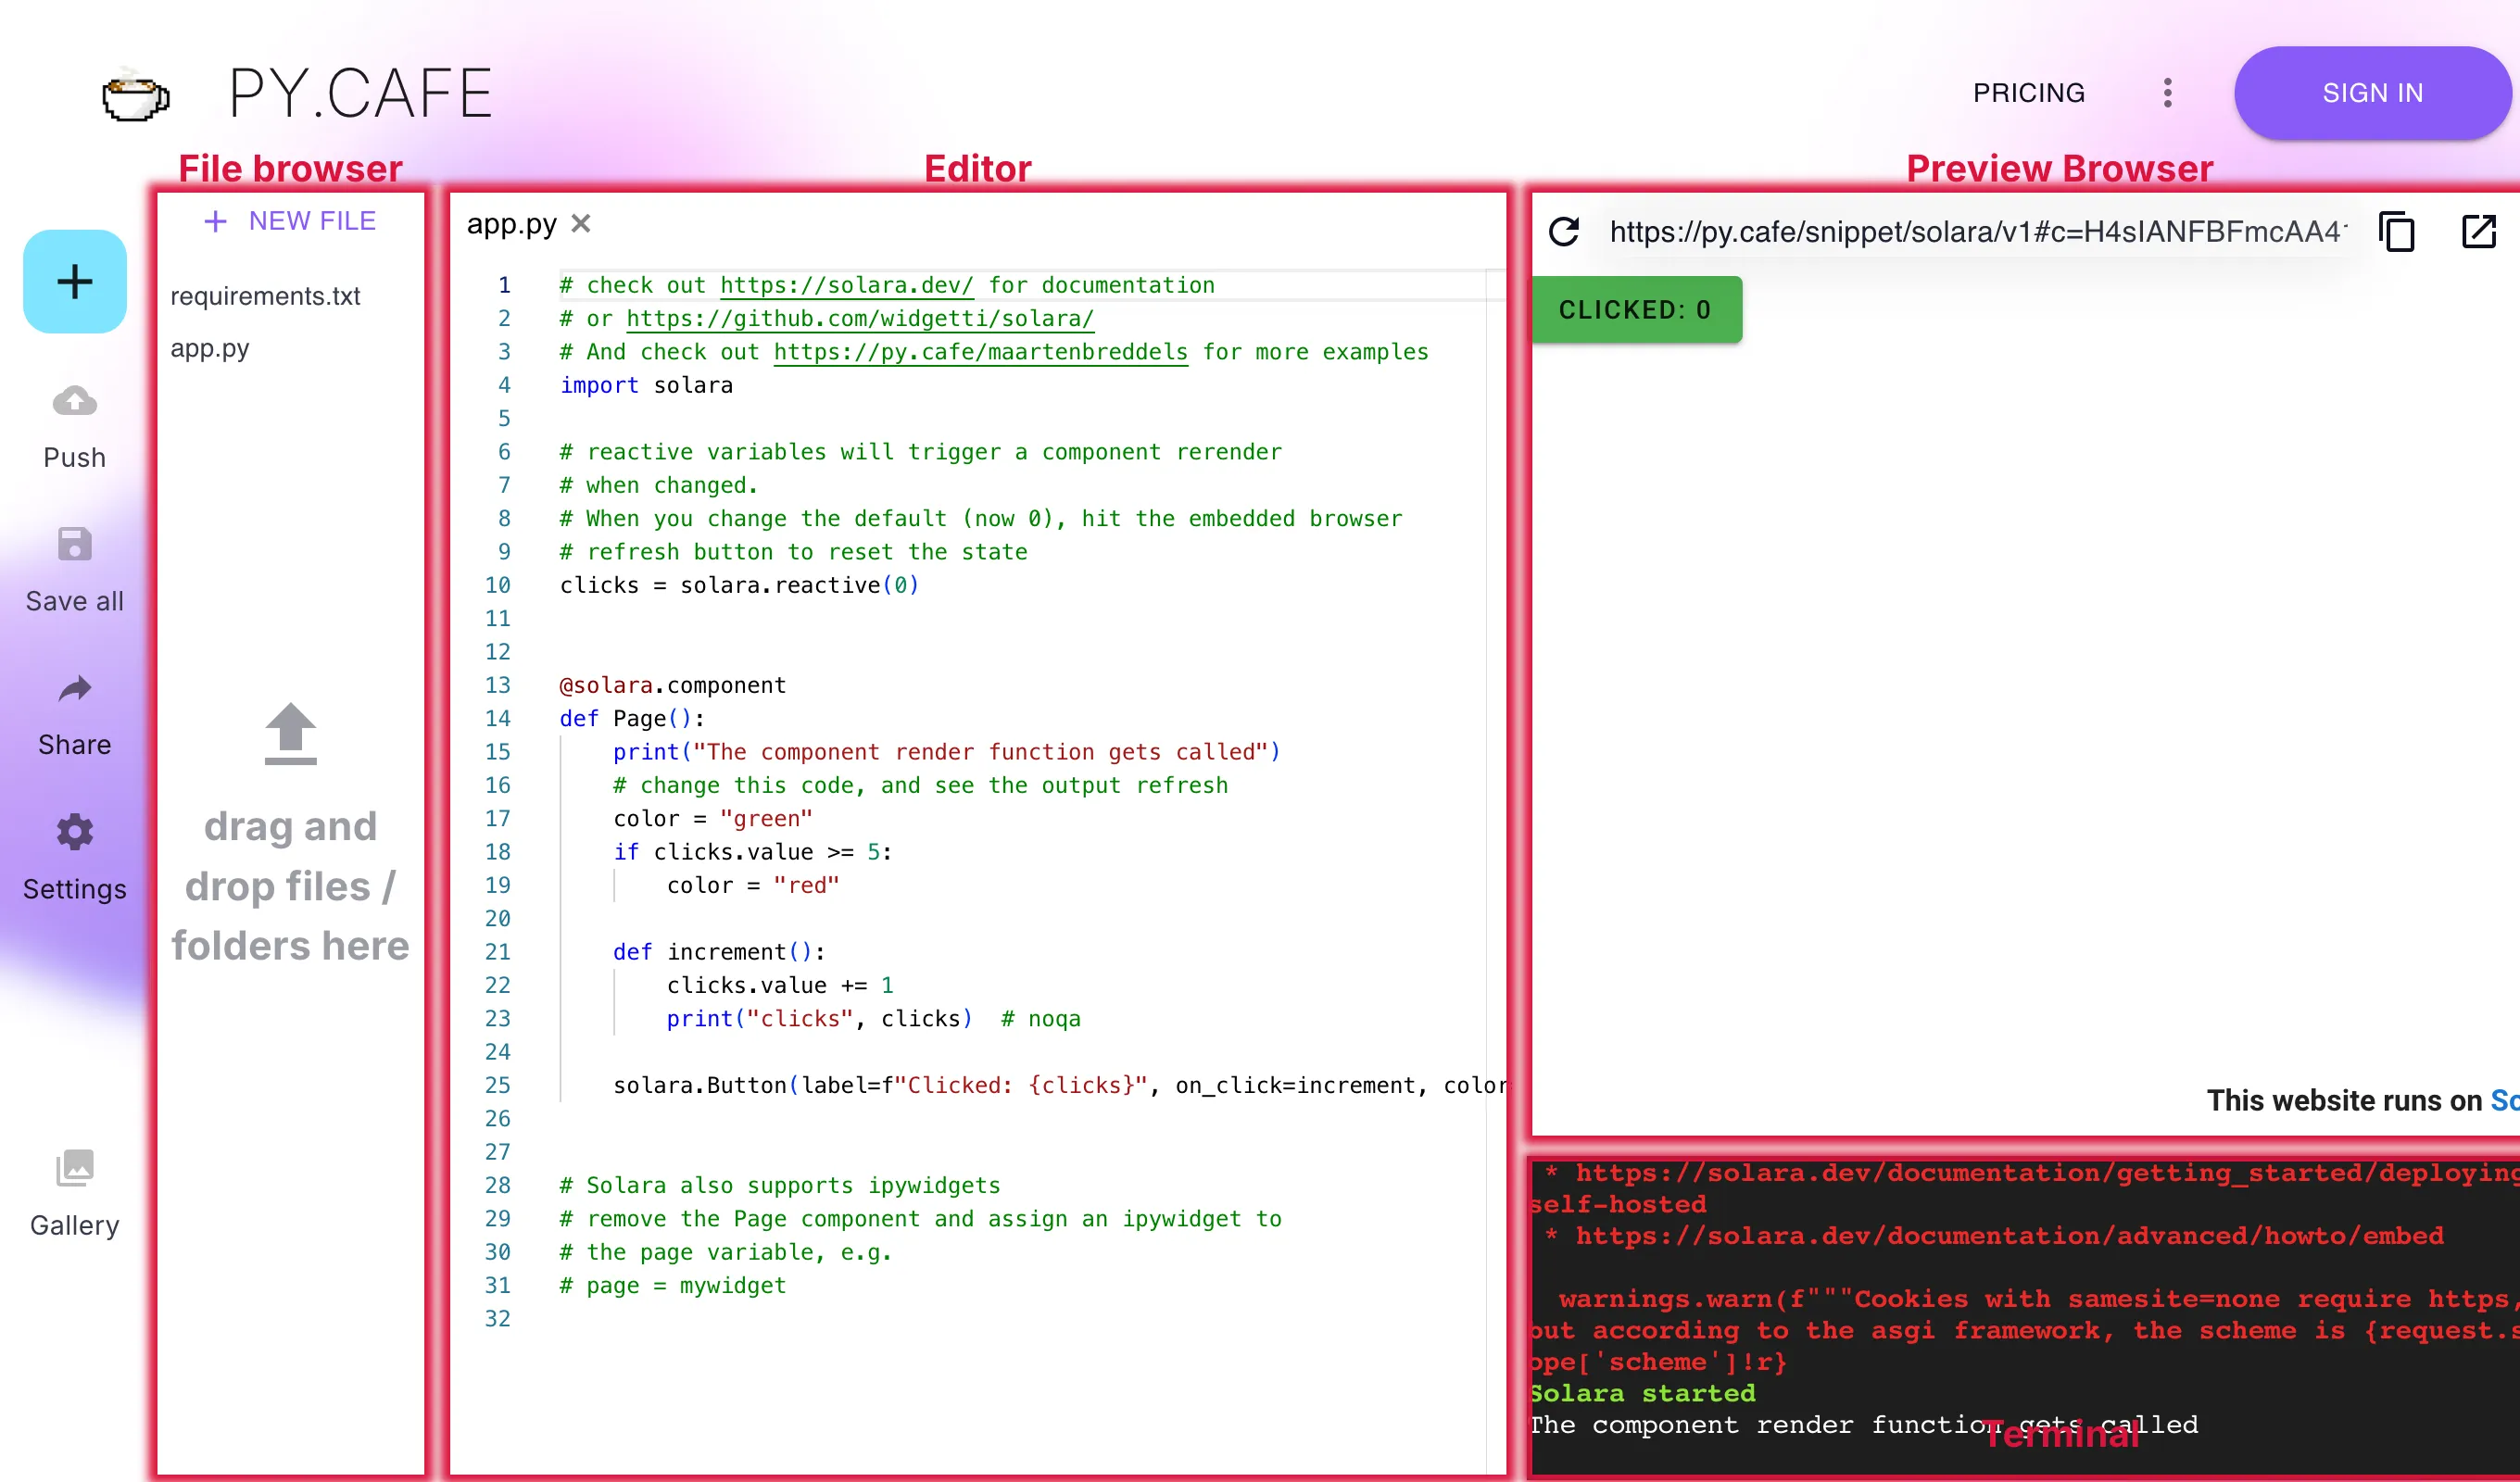This screenshot has height=1482, width=2520.
Task: Click the preview URL address field
Action: coord(1975,232)
